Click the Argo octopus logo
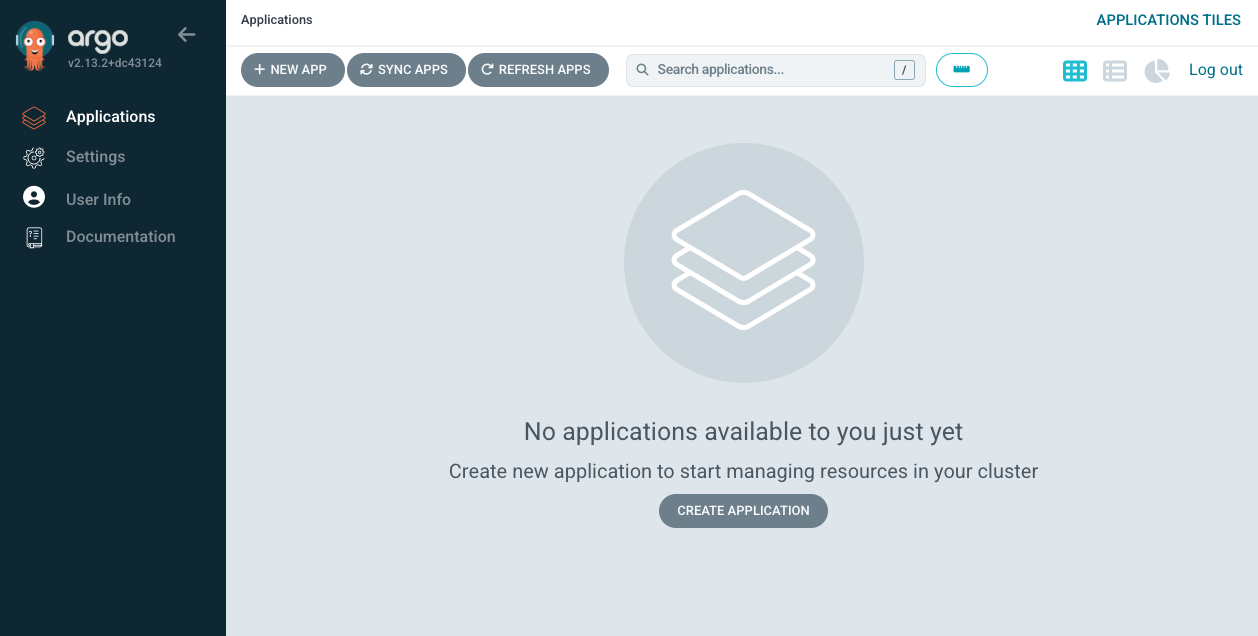The width and height of the screenshot is (1258, 636). click(x=35, y=46)
